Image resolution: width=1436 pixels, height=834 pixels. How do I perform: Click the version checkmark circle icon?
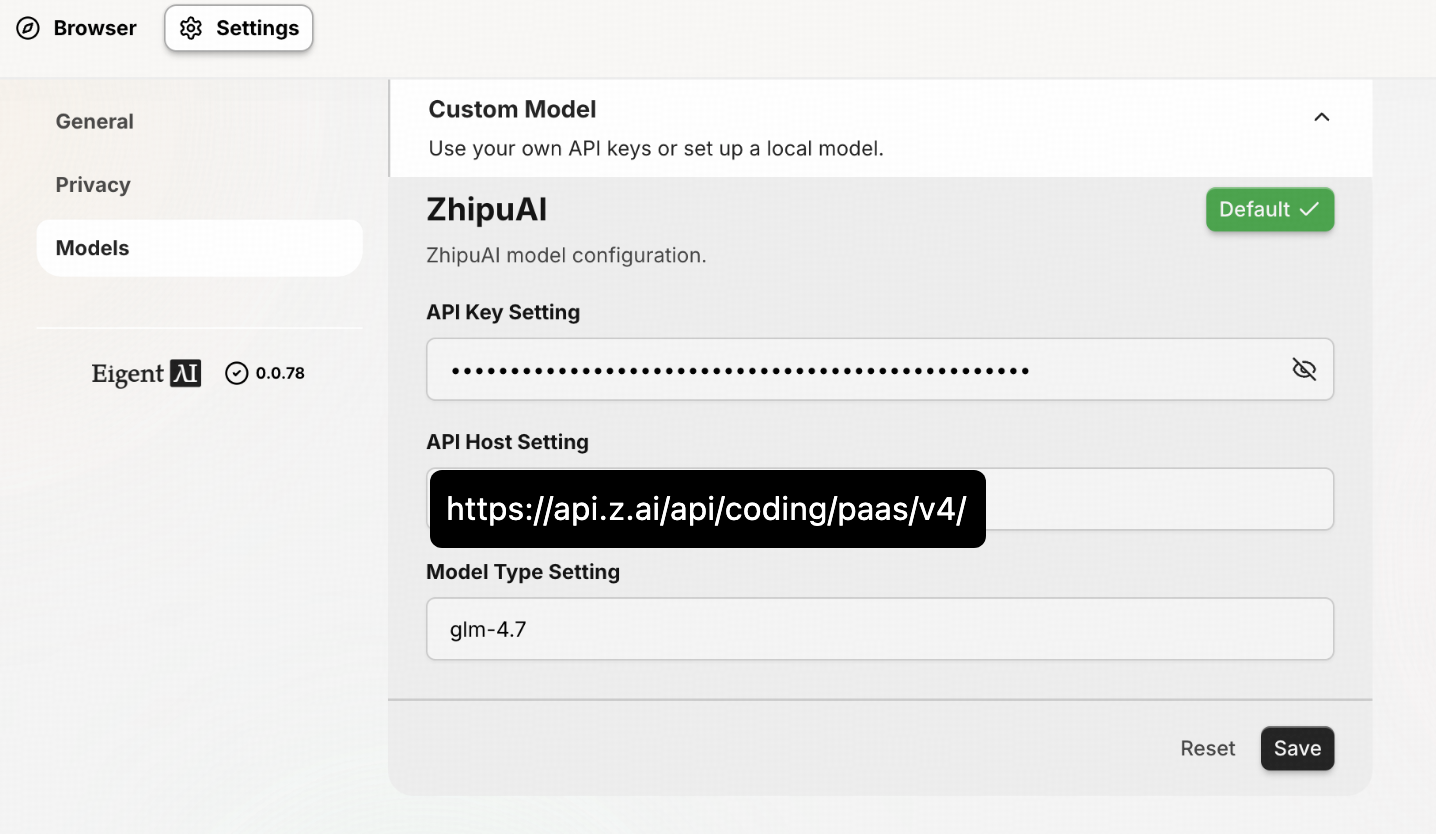pos(236,373)
